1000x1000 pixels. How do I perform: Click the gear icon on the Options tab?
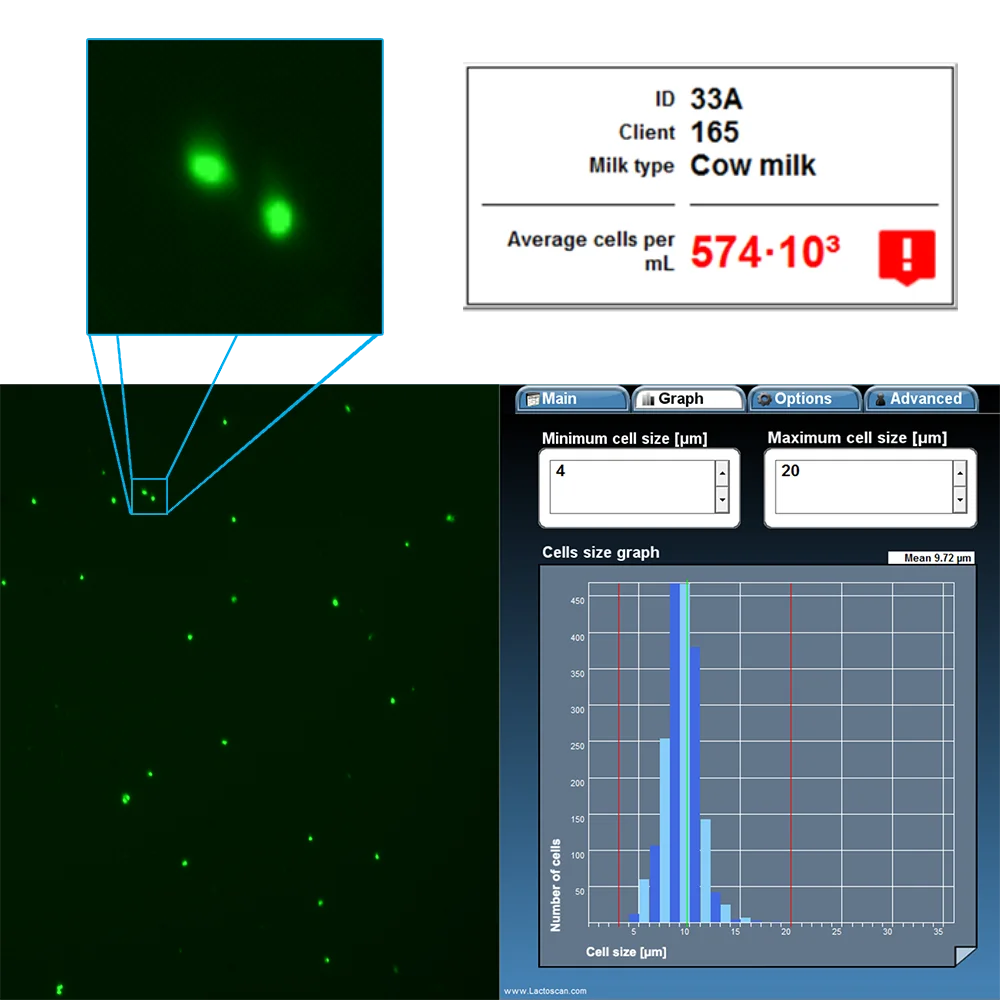click(767, 399)
